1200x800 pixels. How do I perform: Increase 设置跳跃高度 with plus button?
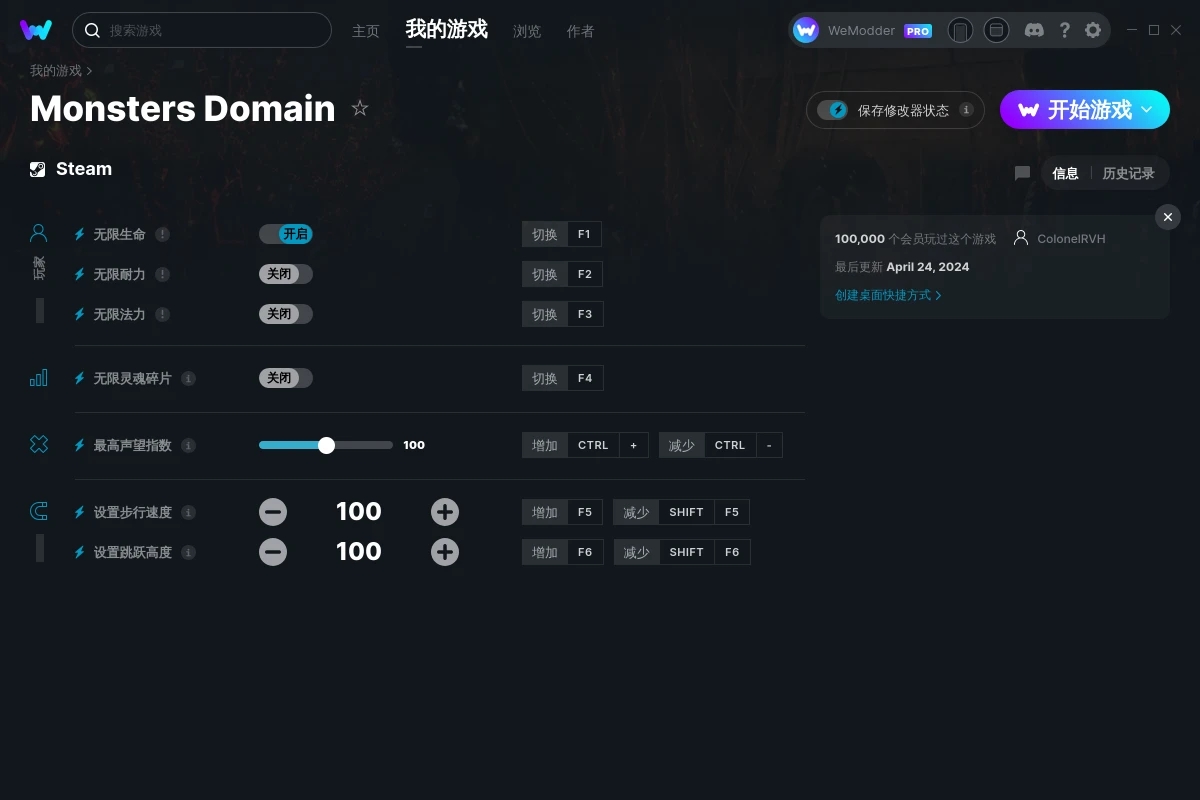445,552
